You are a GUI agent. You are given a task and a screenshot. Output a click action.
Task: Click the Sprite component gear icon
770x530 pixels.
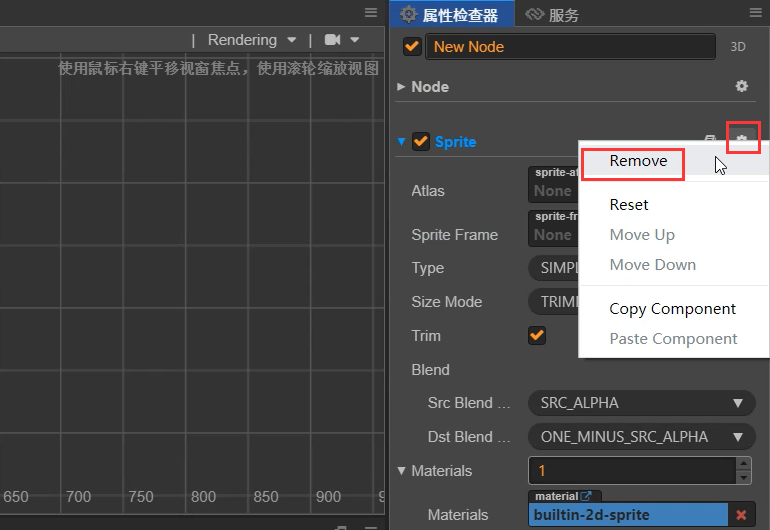tap(742, 140)
